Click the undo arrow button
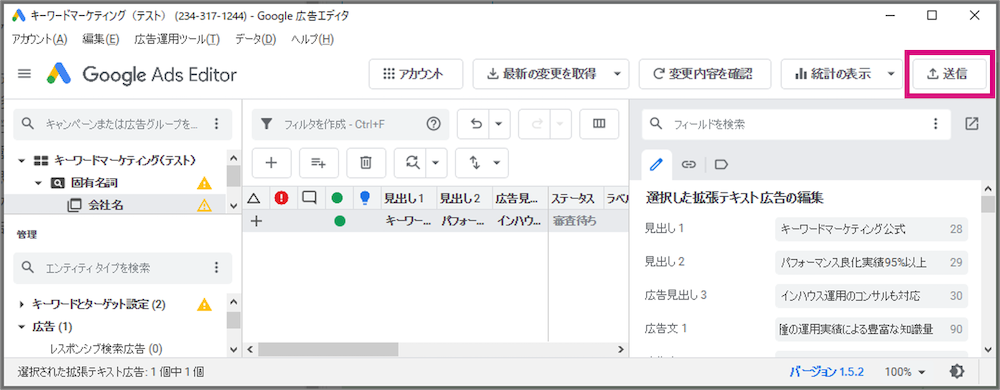This screenshot has height=390, width=1000. point(475,124)
